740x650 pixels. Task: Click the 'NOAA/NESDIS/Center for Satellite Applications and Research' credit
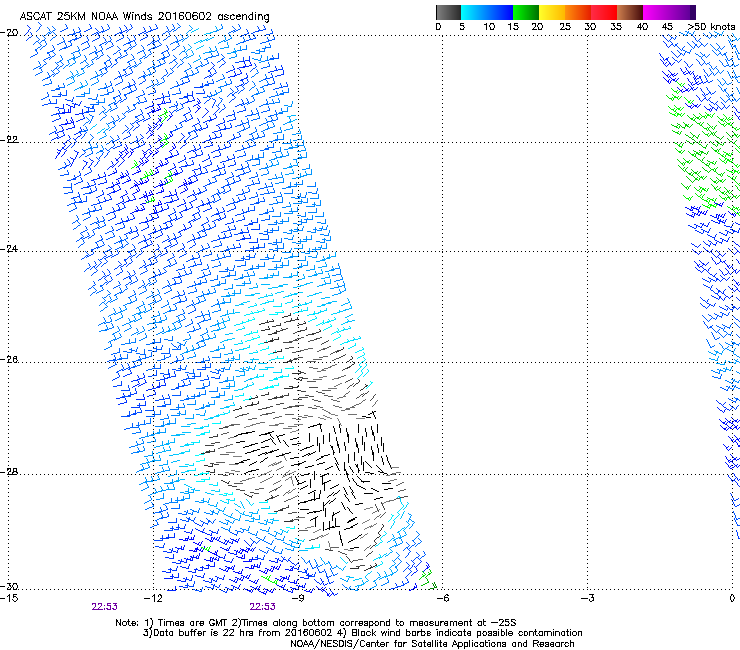[x=432, y=644]
